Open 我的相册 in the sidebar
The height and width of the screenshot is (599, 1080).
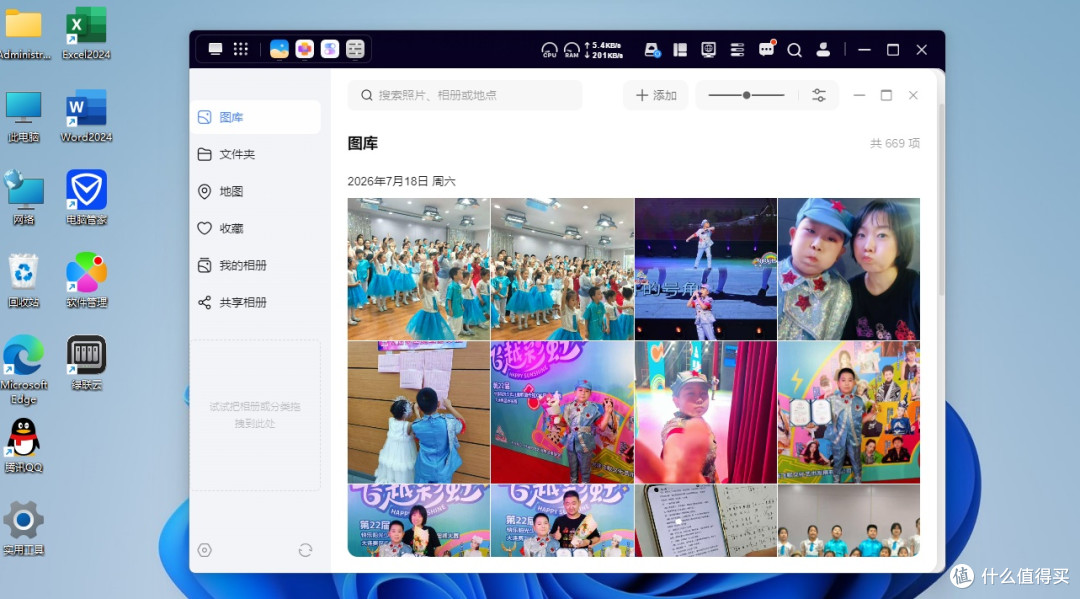pos(255,265)
